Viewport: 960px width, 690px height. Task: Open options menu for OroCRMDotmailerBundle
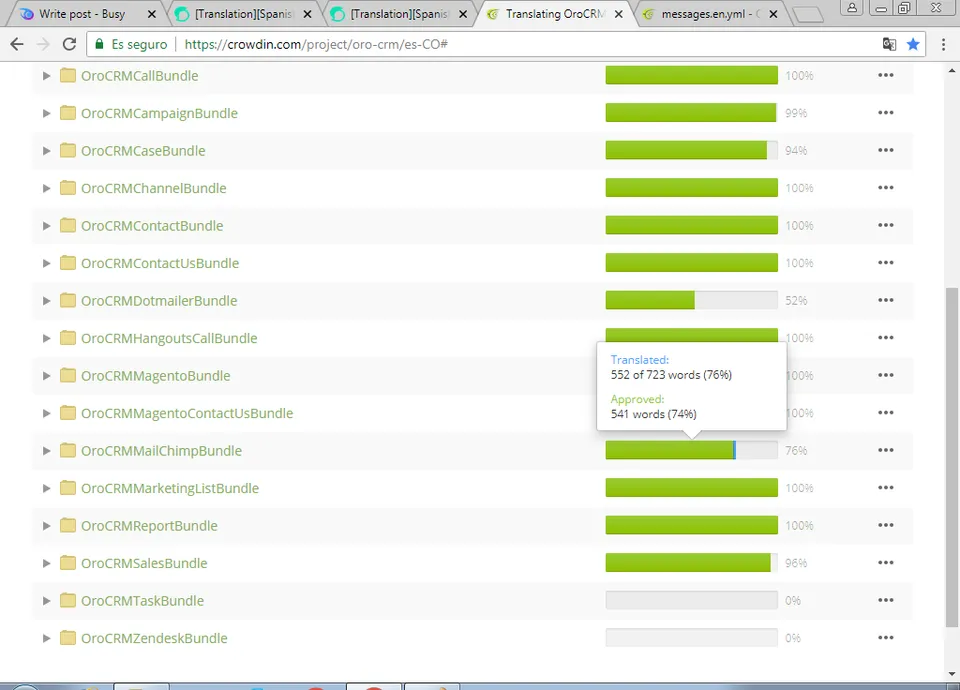tap(885, 300)
